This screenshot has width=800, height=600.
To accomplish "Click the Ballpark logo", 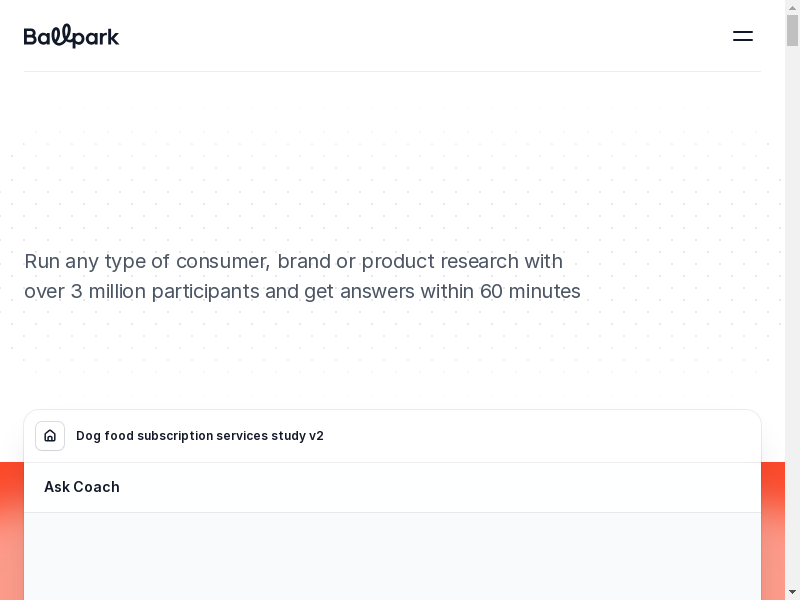I will (71, 37).
